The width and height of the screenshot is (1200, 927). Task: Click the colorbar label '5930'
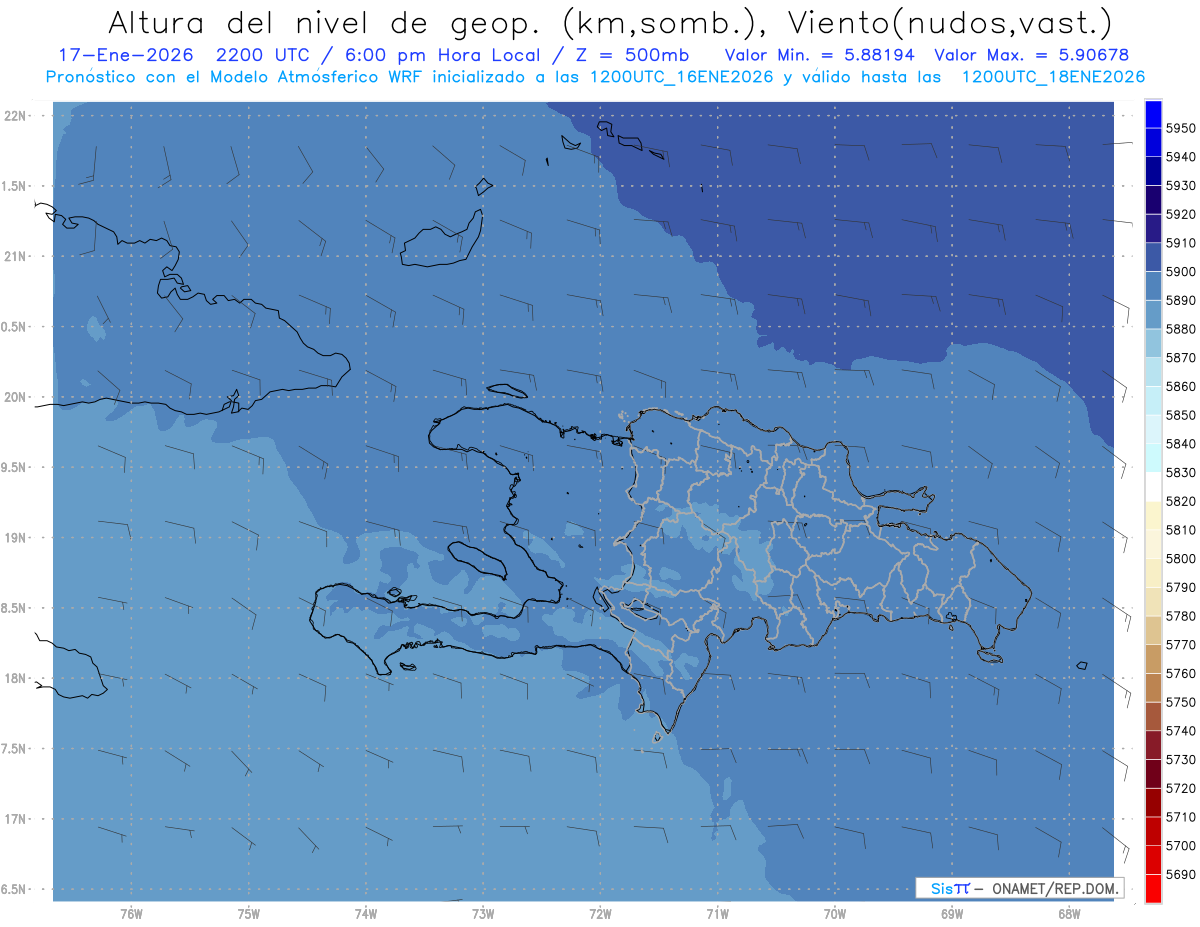(x=1181, y=186)
